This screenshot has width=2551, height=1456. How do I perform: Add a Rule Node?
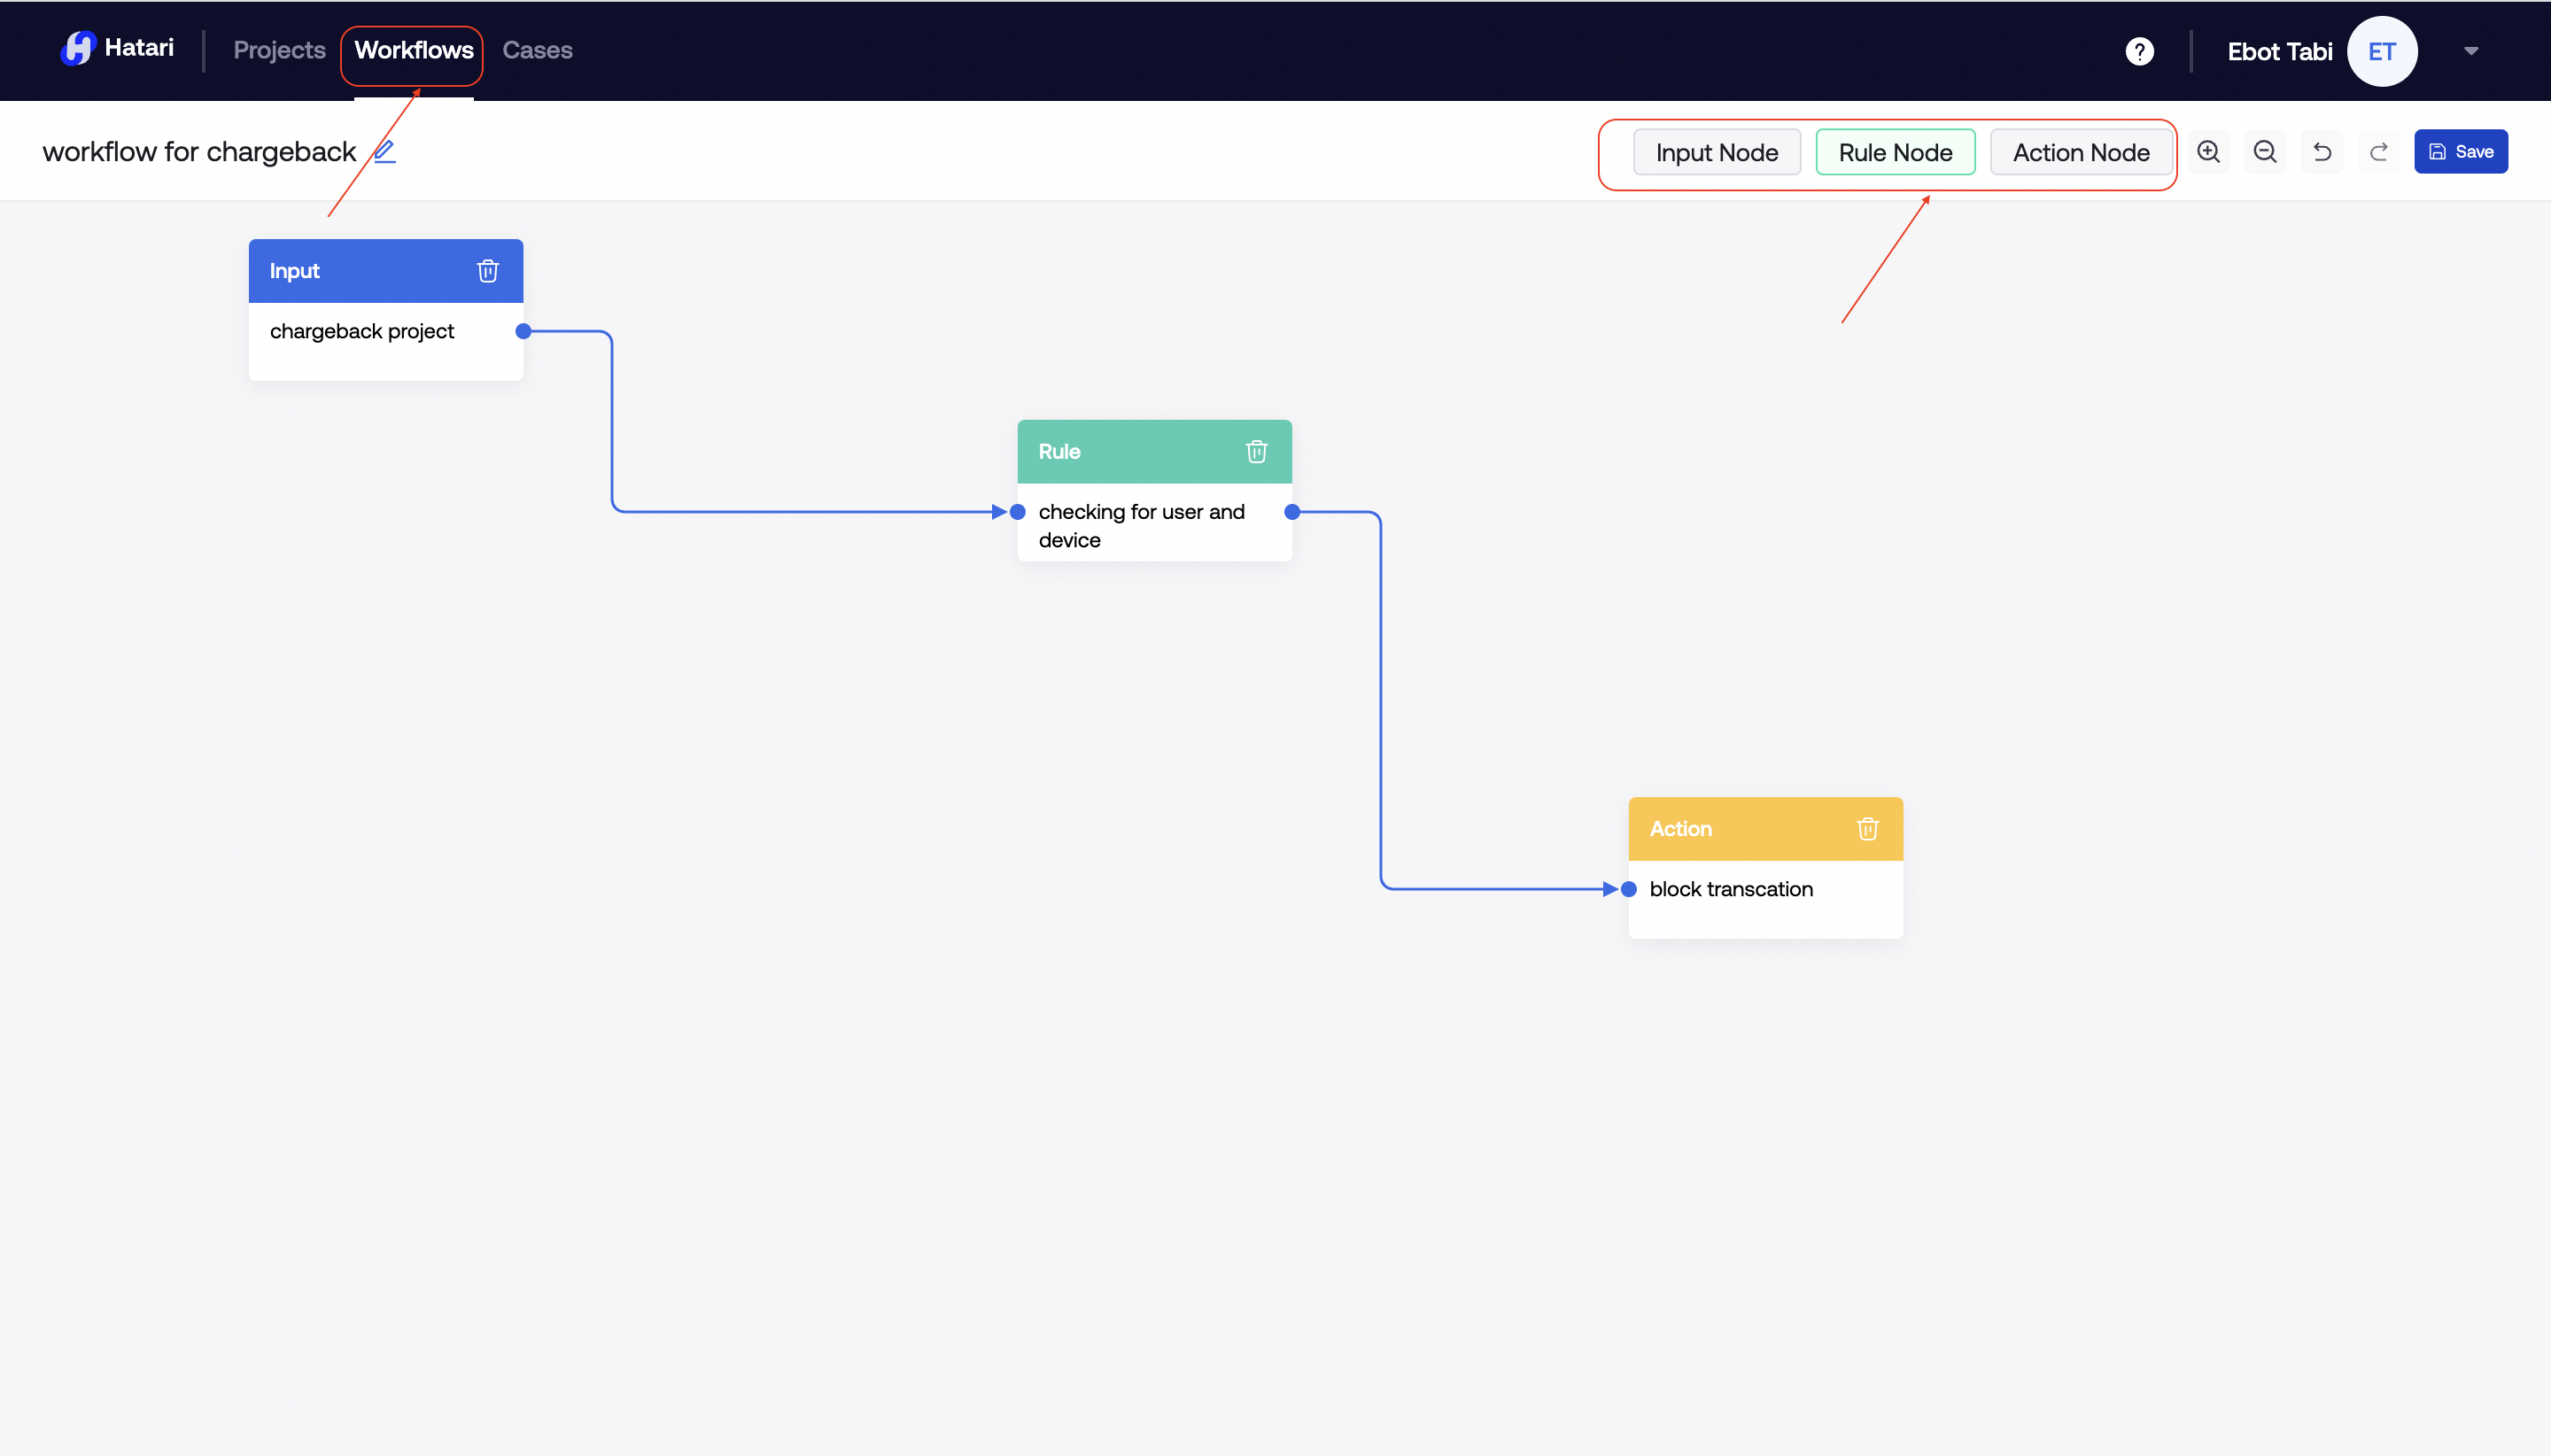(1894, 152)
